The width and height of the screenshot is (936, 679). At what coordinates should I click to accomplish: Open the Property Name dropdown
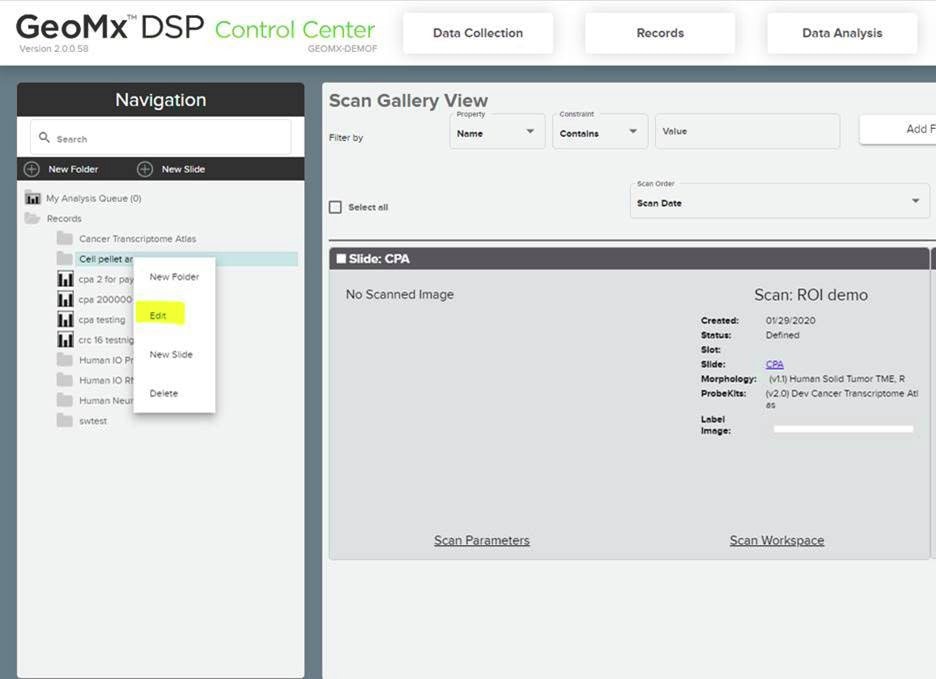(497, 132)
